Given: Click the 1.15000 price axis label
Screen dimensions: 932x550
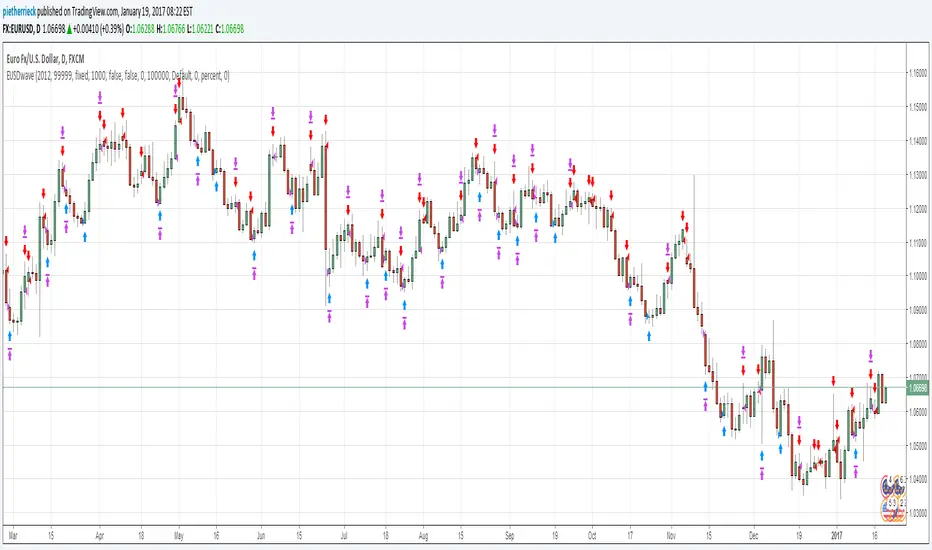Looking at the screenshot, I should (x=918, y=107).
